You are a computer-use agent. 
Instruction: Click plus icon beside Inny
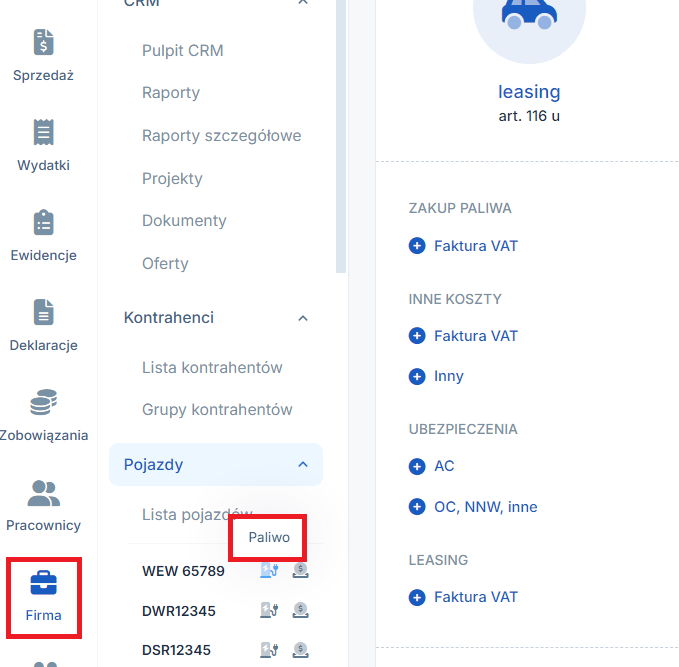pyautogui.click(x=417, y=376)
